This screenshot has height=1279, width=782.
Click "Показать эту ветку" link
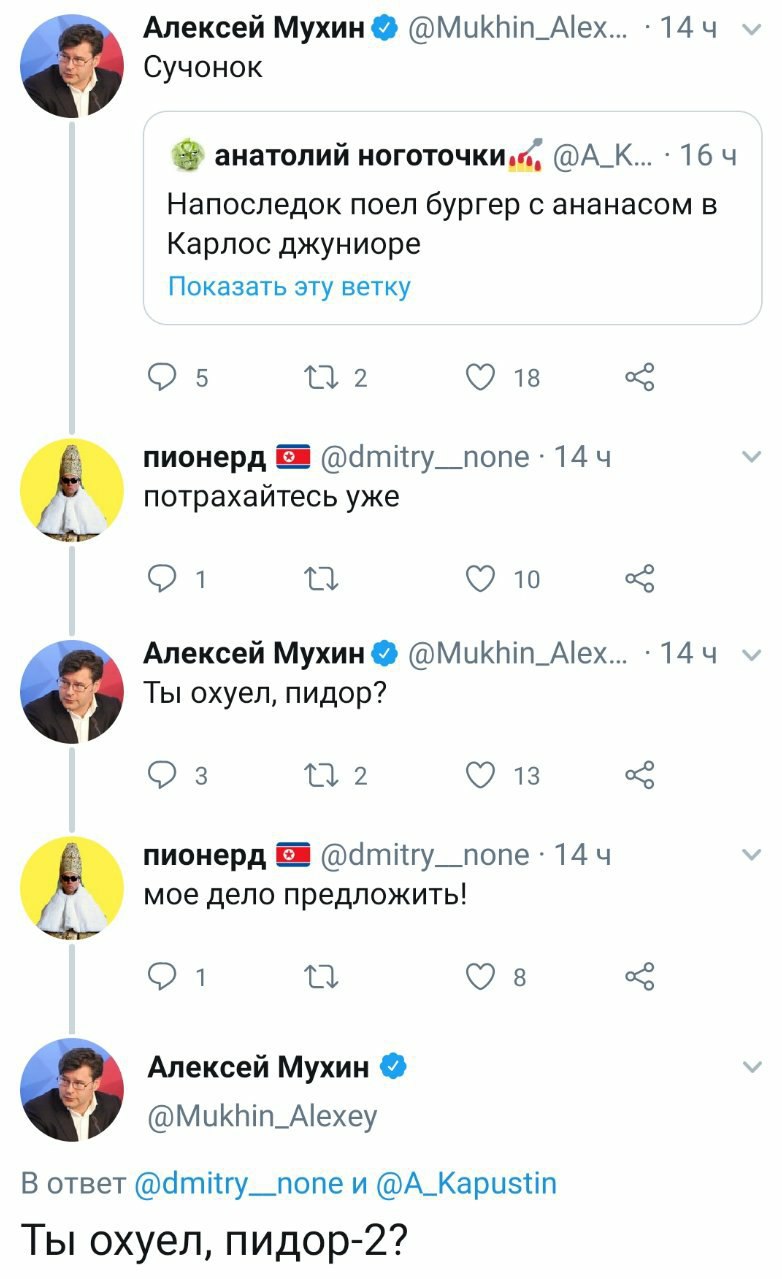click(x=289, y=287)
